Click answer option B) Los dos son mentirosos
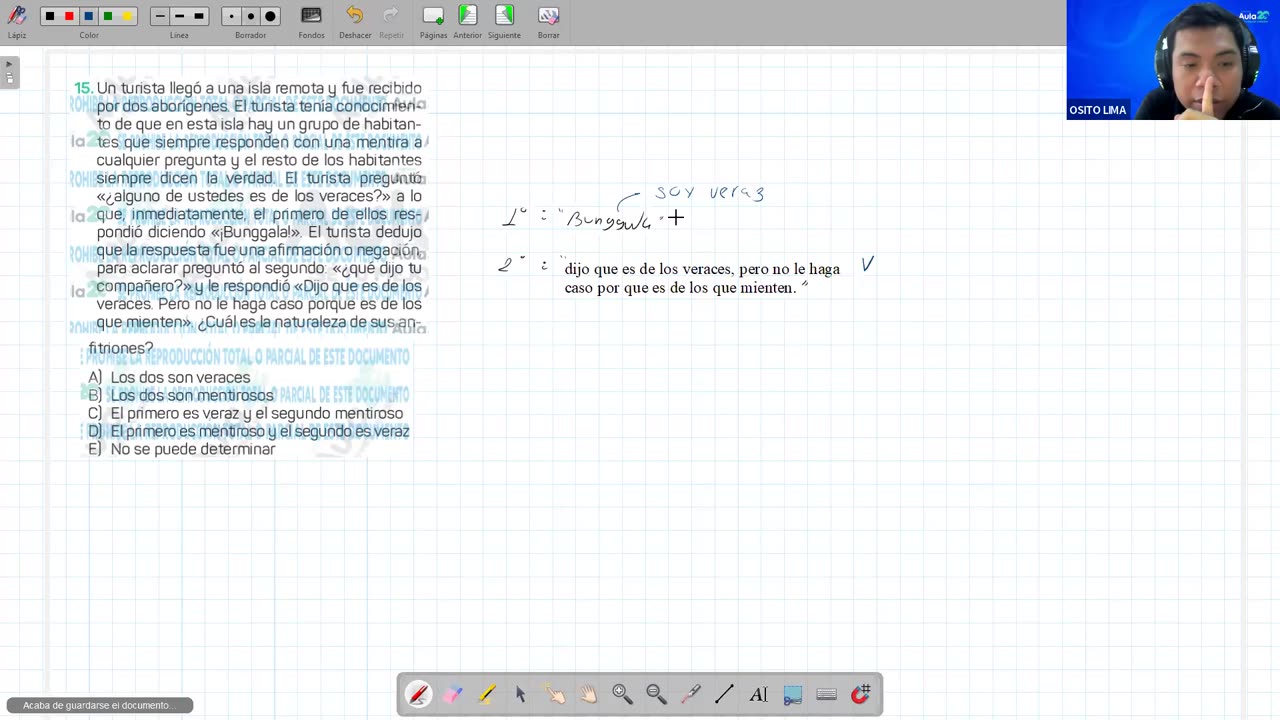The image size is (1280, 720). pyautogui.click(x=181, y=396)
